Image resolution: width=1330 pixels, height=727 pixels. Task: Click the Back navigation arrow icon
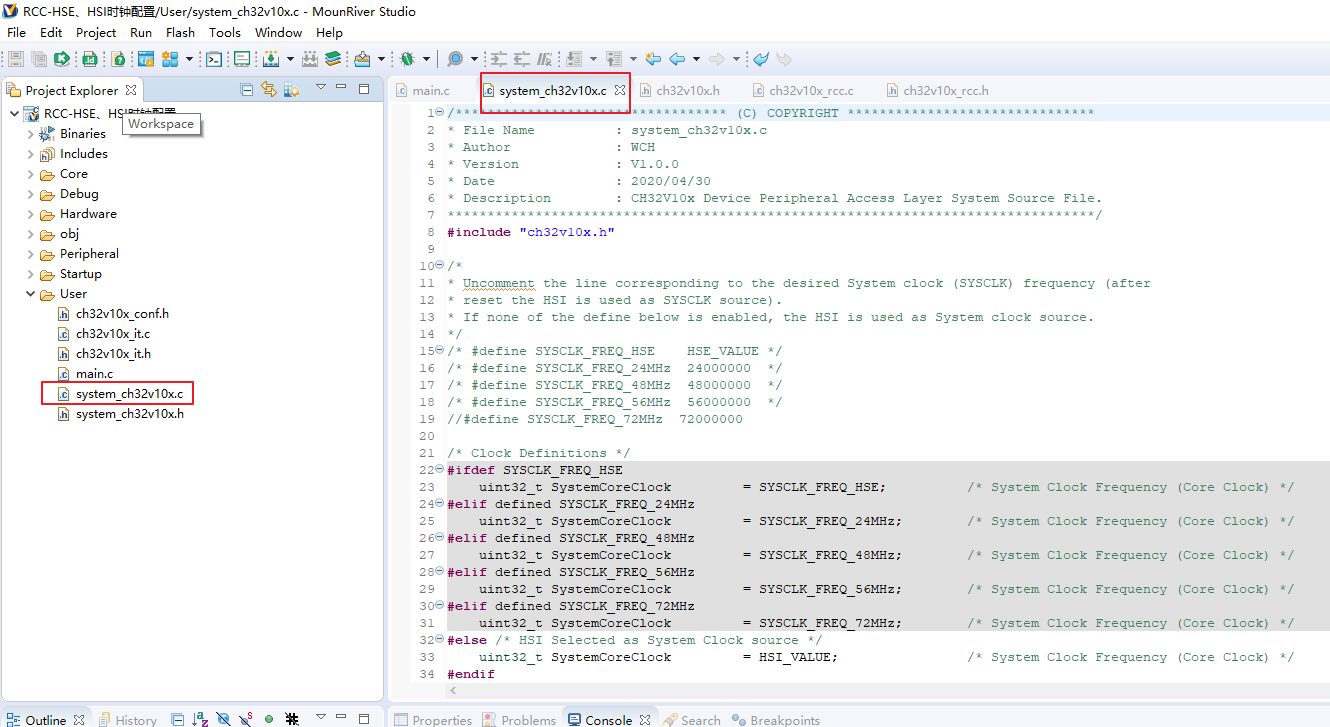(677, 59)
